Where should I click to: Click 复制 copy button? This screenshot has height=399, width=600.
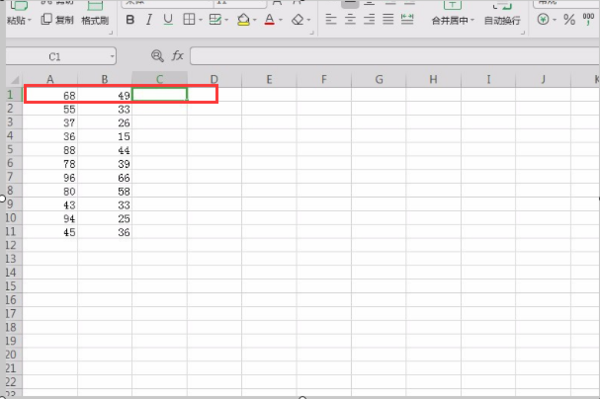[57, 20]
